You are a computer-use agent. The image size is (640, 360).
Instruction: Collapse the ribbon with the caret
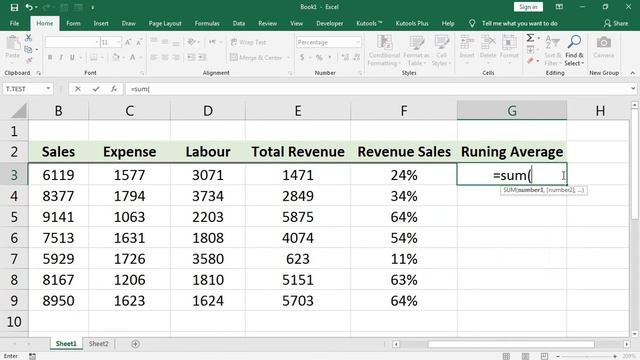point(633,73)
